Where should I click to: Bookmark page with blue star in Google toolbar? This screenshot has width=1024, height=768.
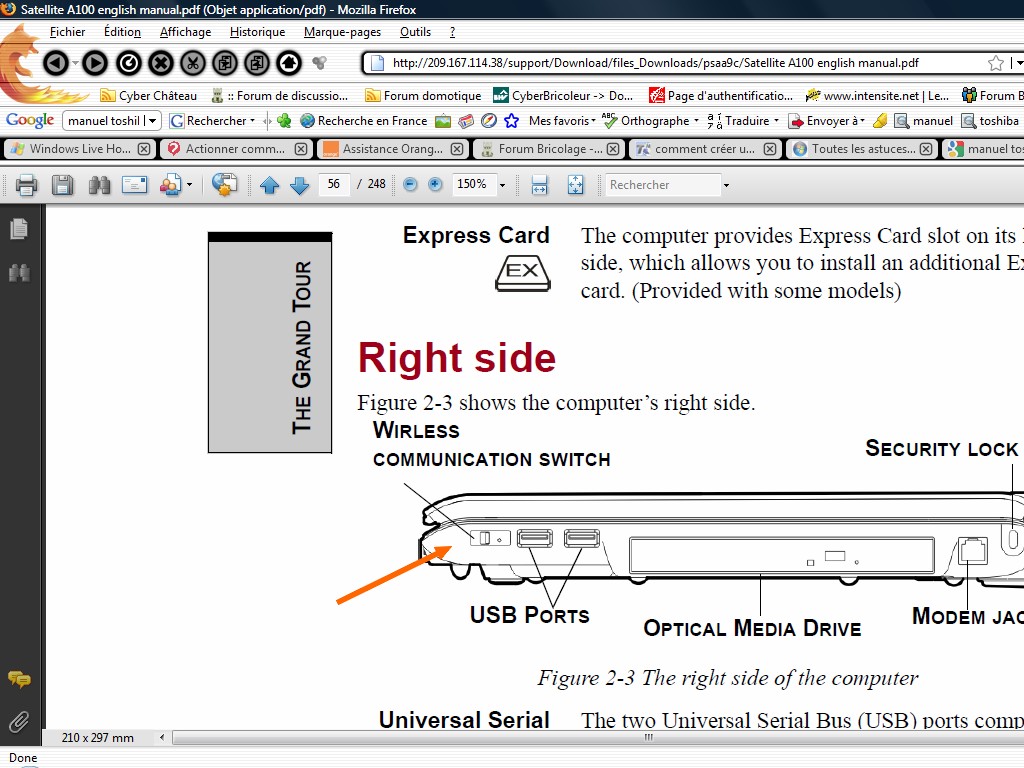[511, 121]
